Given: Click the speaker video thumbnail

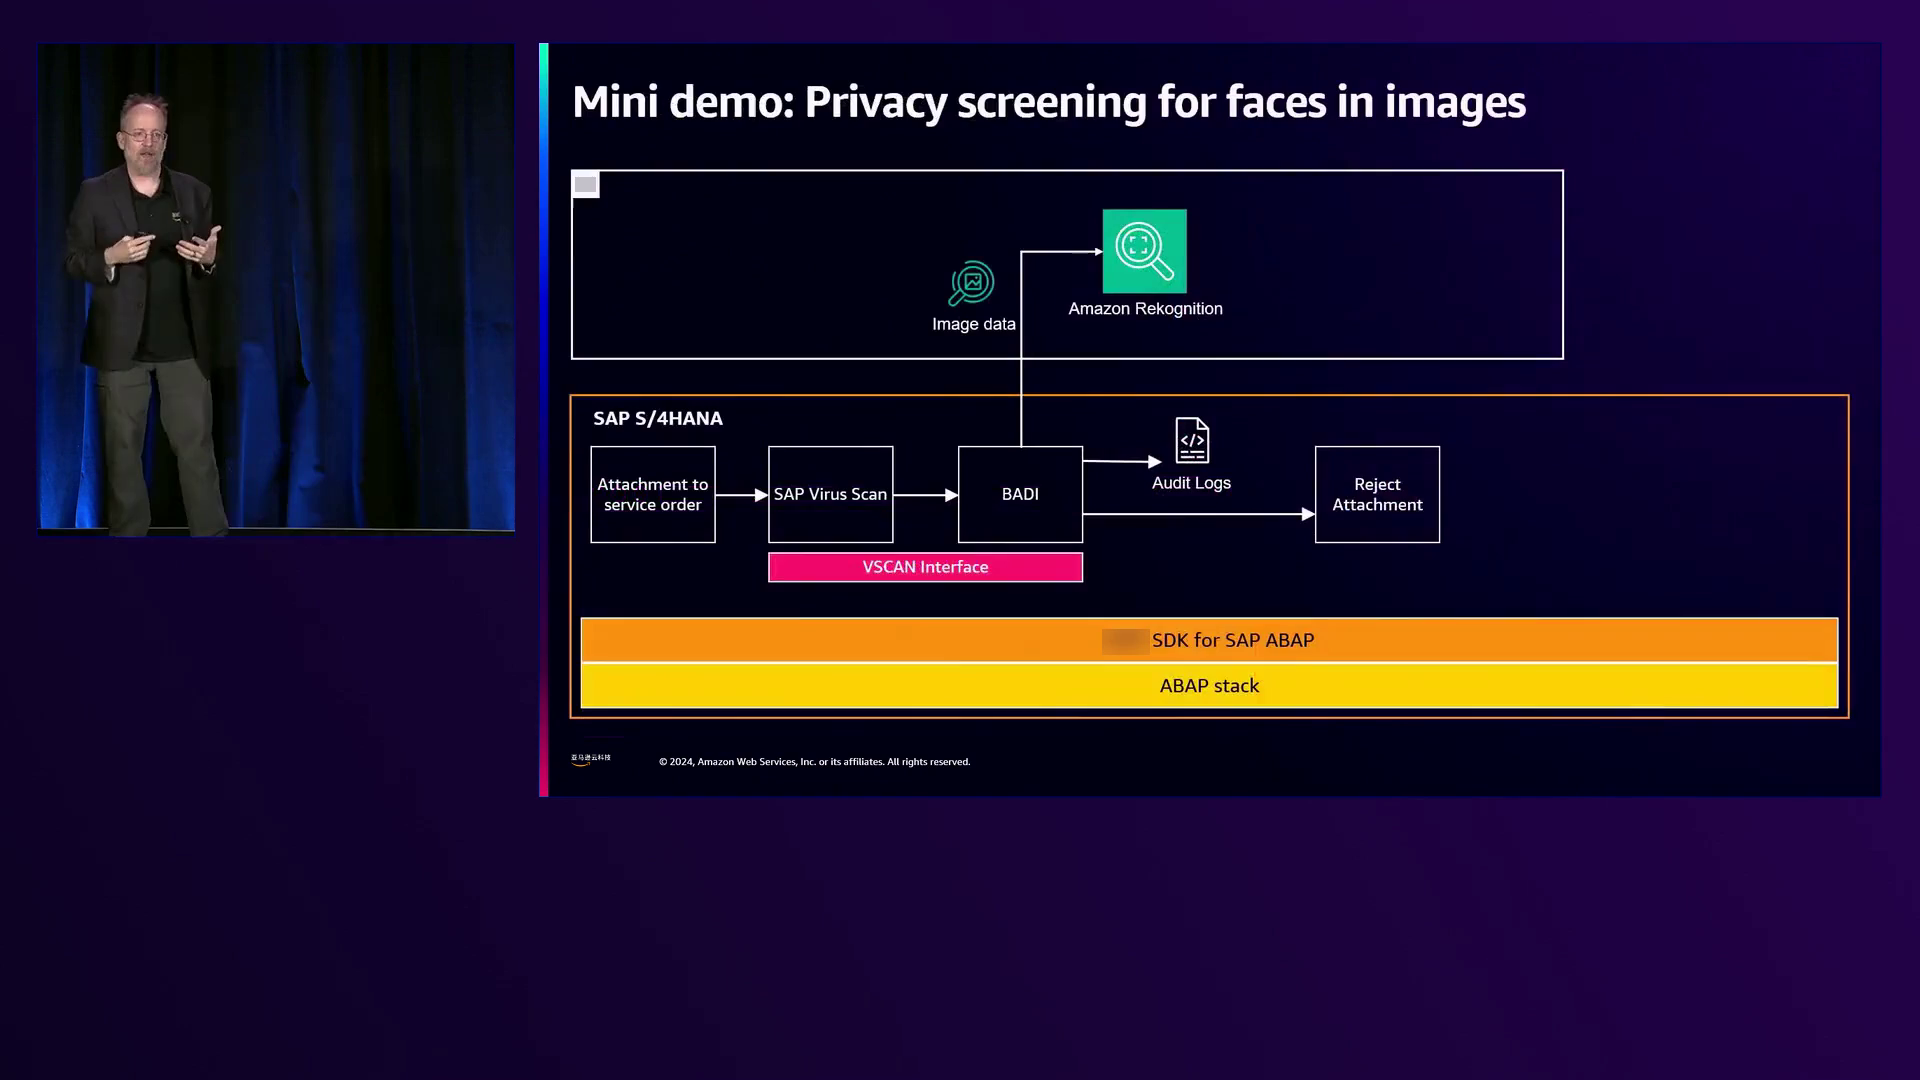Looking at the screenshot, I should 276,288.
